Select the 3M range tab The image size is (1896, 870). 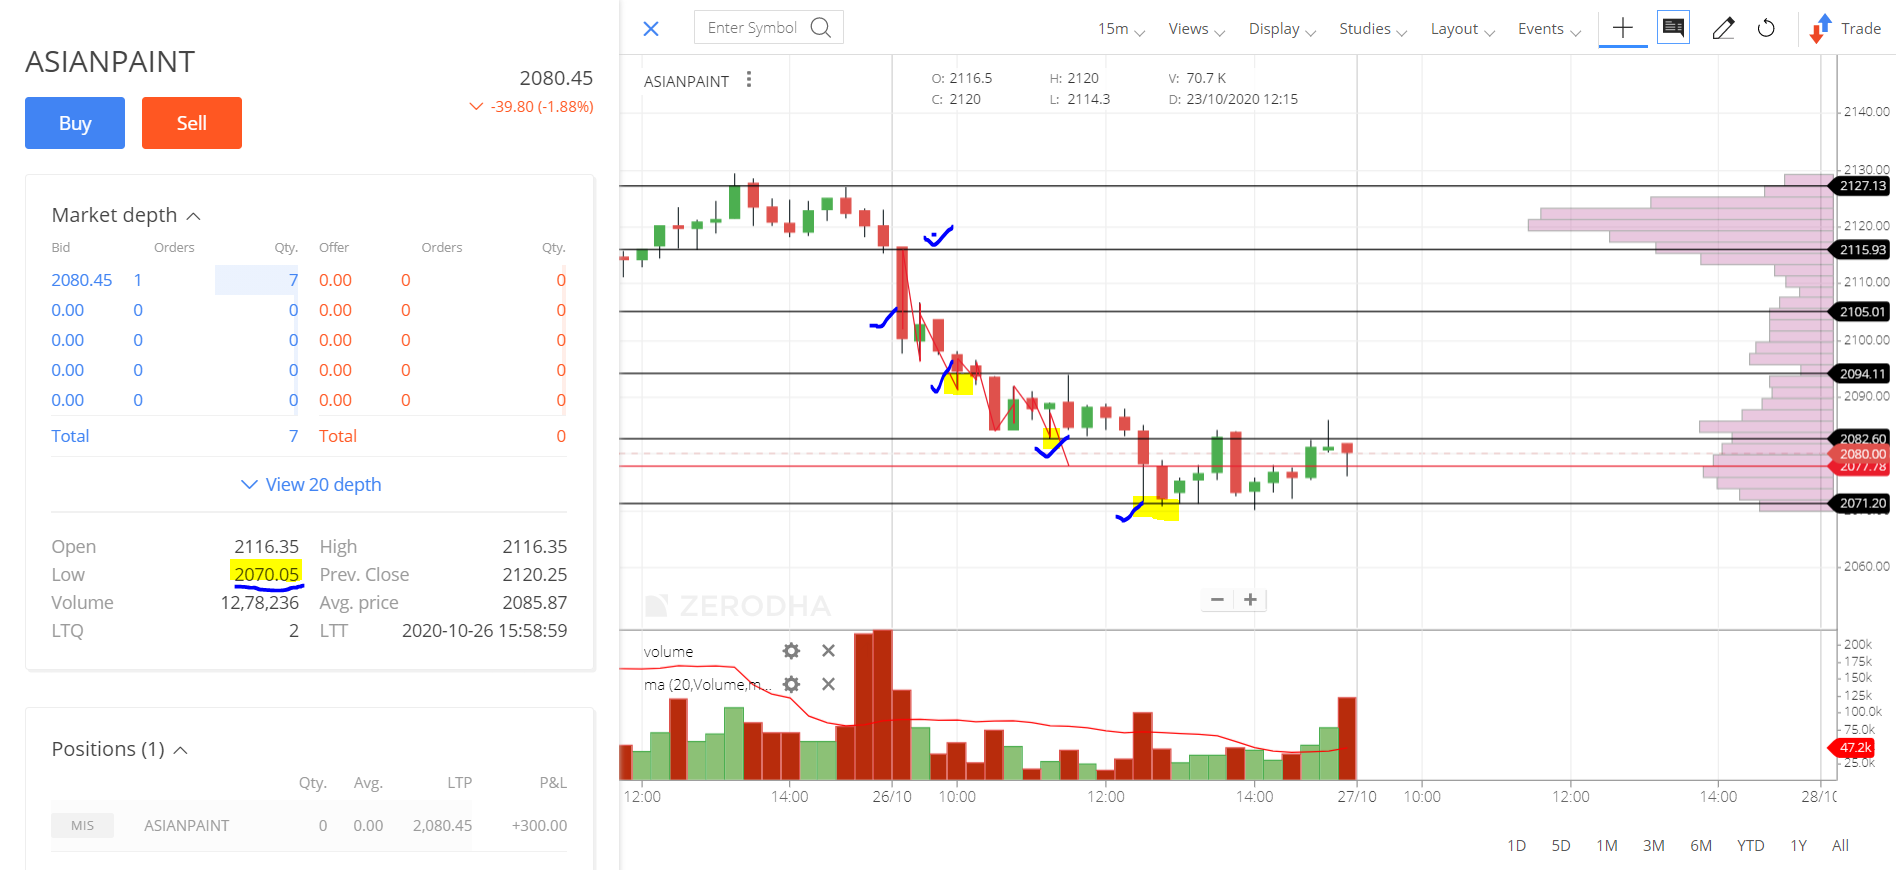click(1654, 846)
